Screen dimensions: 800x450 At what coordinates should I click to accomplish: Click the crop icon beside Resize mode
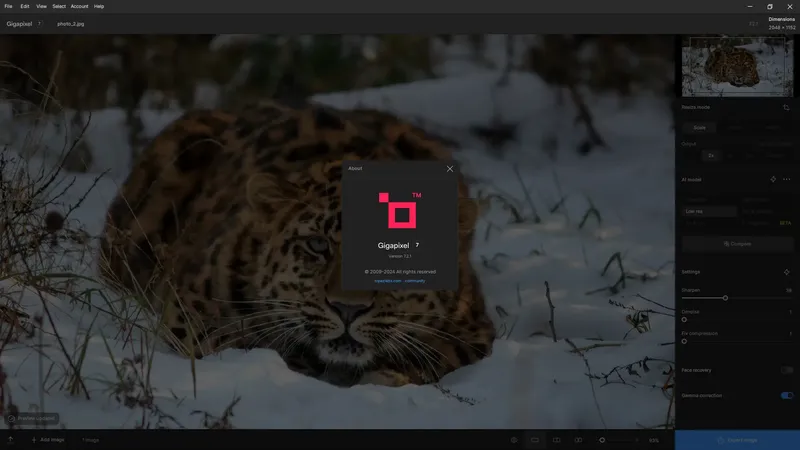pos(786,108)
